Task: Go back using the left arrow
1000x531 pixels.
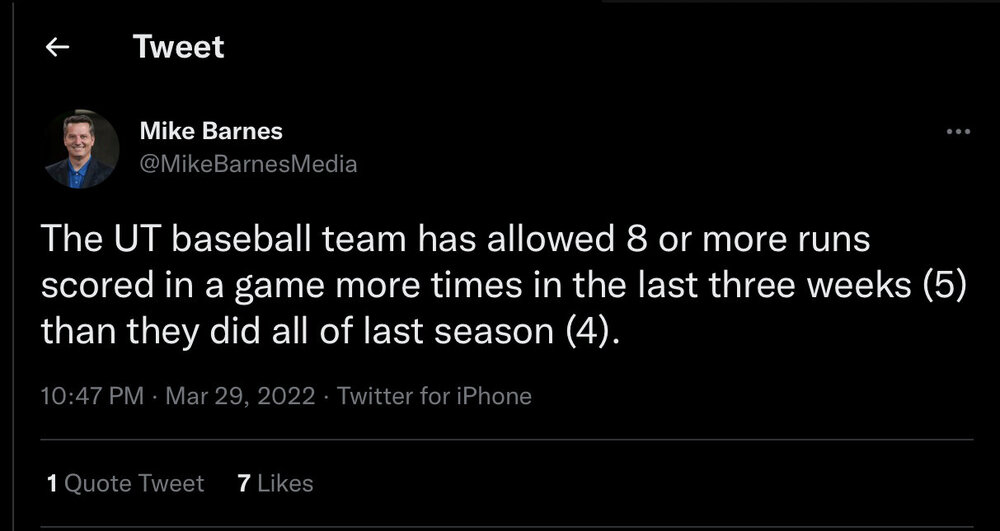Action: coord(58,47)
